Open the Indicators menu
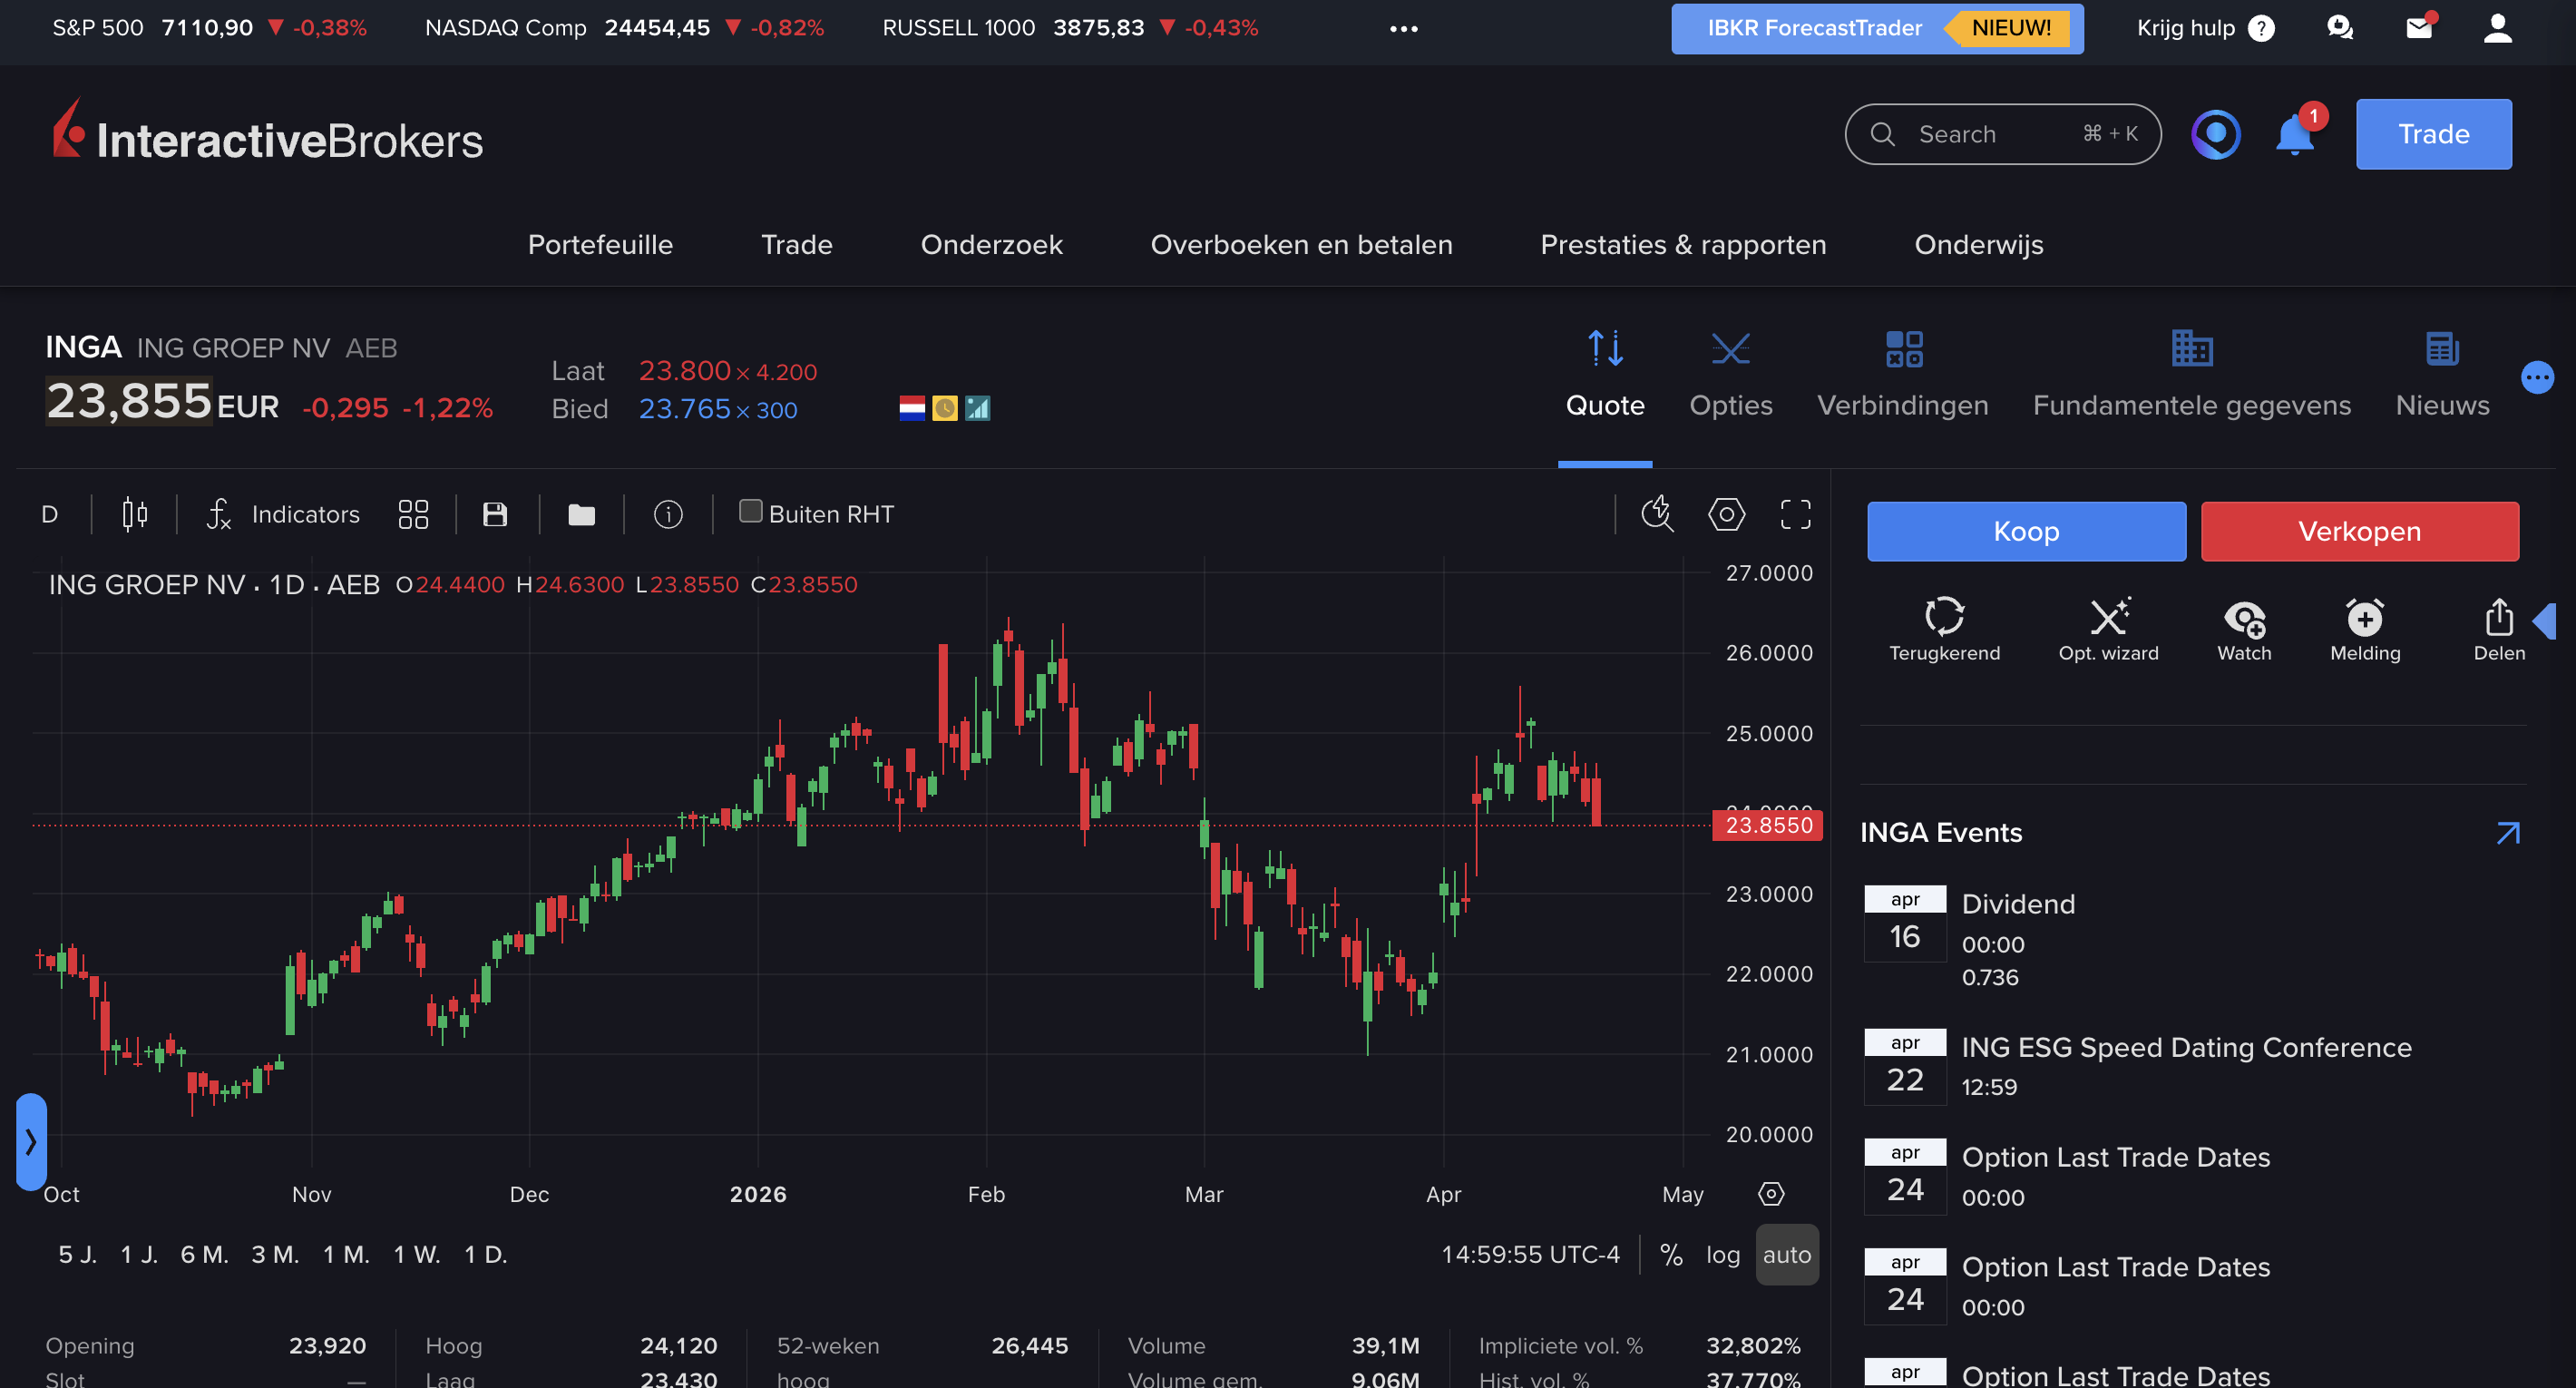The width and height of the screenshot is (2576, 1388). point(283,514)
